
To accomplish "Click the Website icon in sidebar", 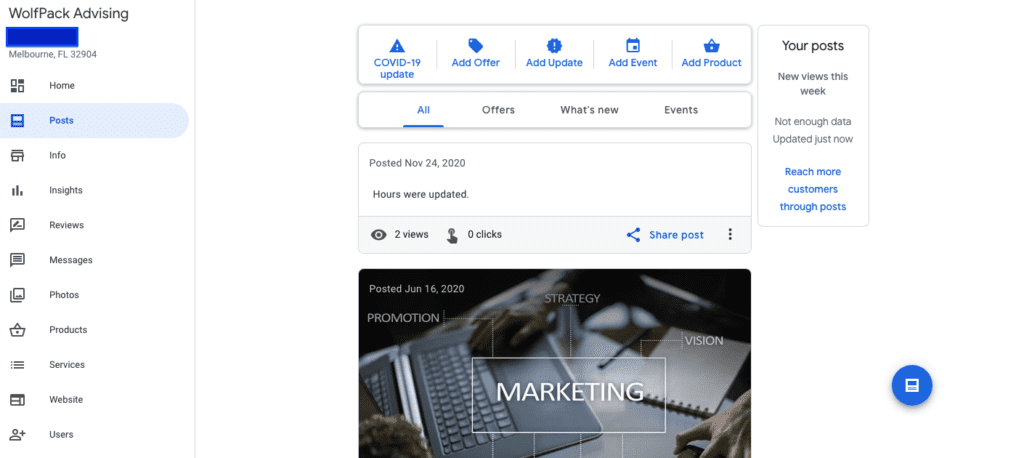I will coord(18,400).
